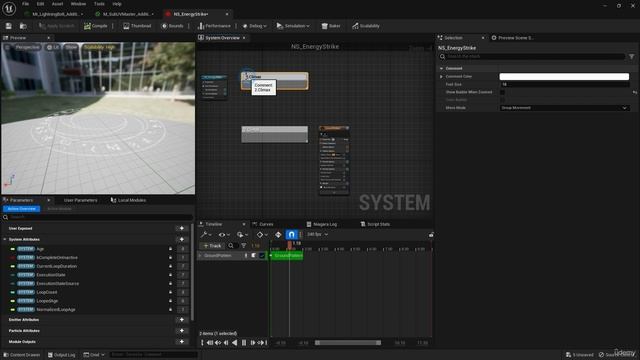Toggle the timeline lock icon
The image size is (640, 360).
(431, 235)
